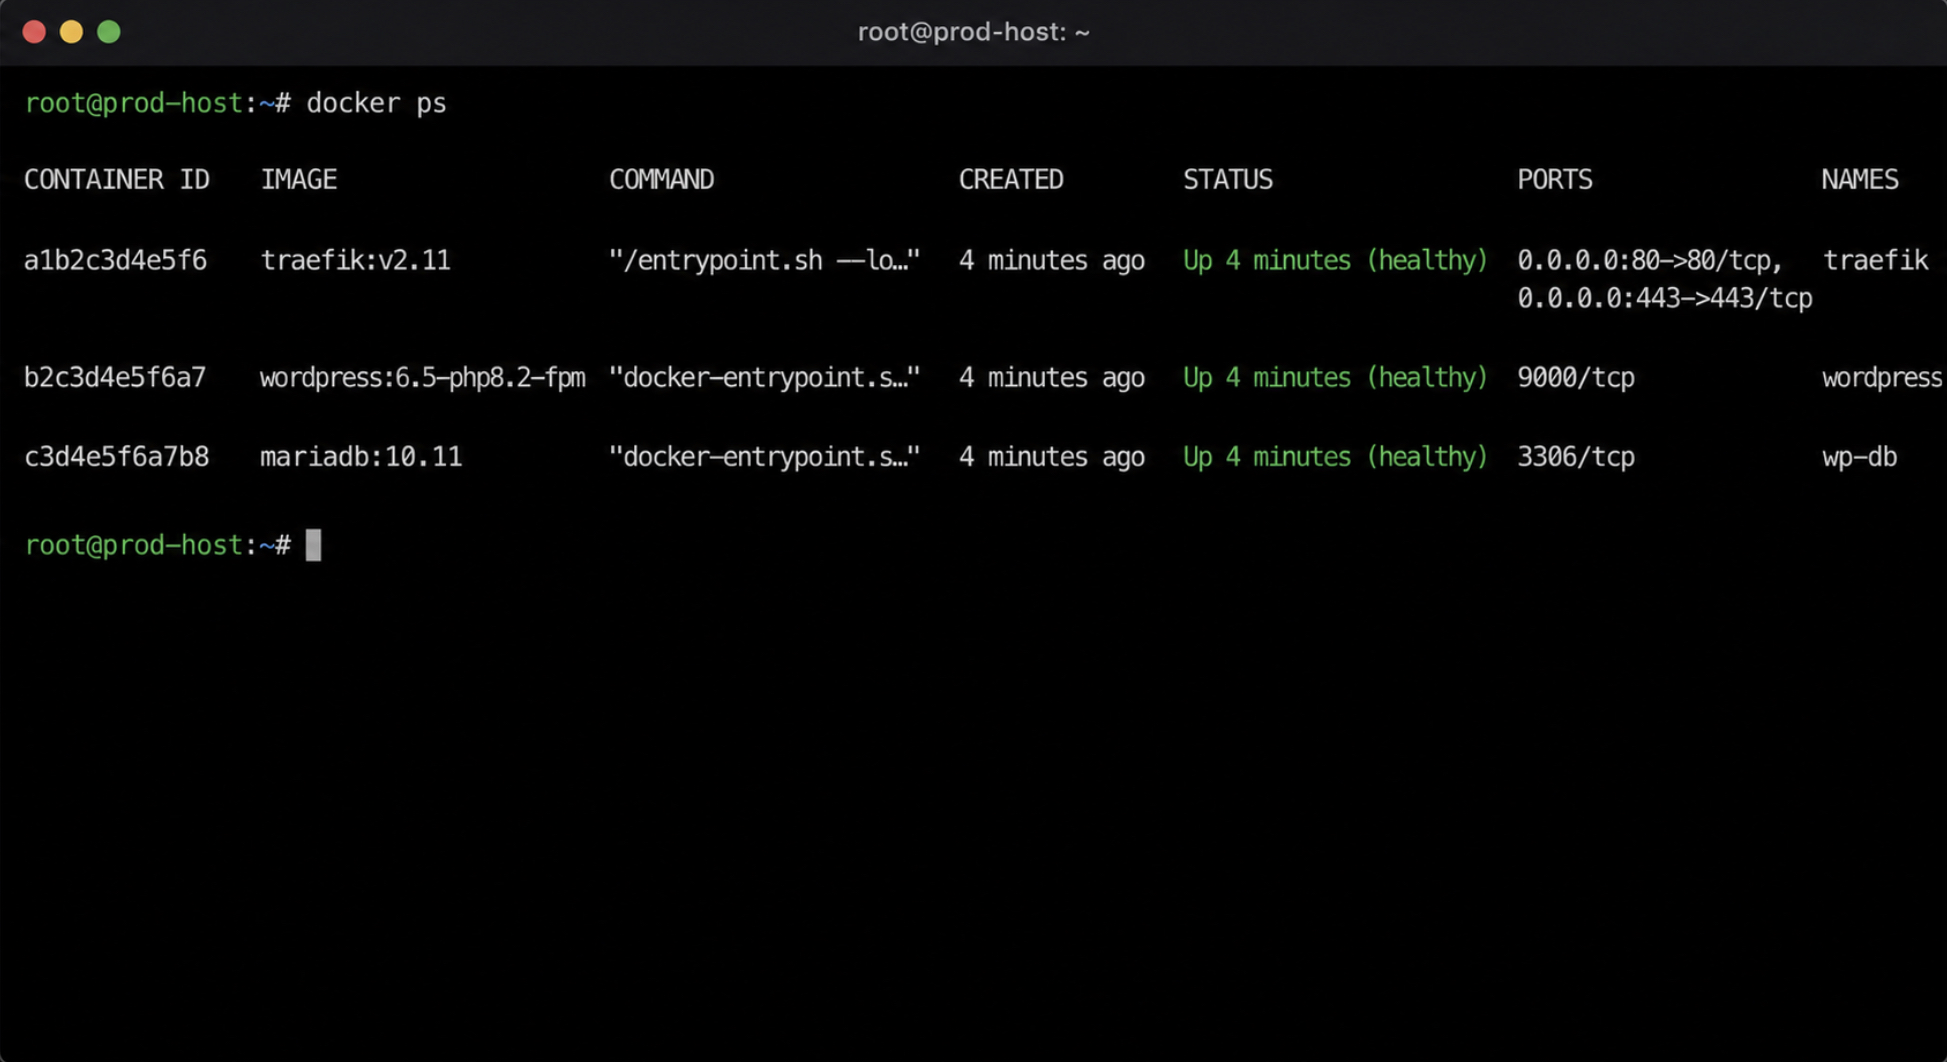Viewport: 1947px width, 1062px height.
Task: Click the /entrypoint.sh command of traefik
Action: pos(764,261)
